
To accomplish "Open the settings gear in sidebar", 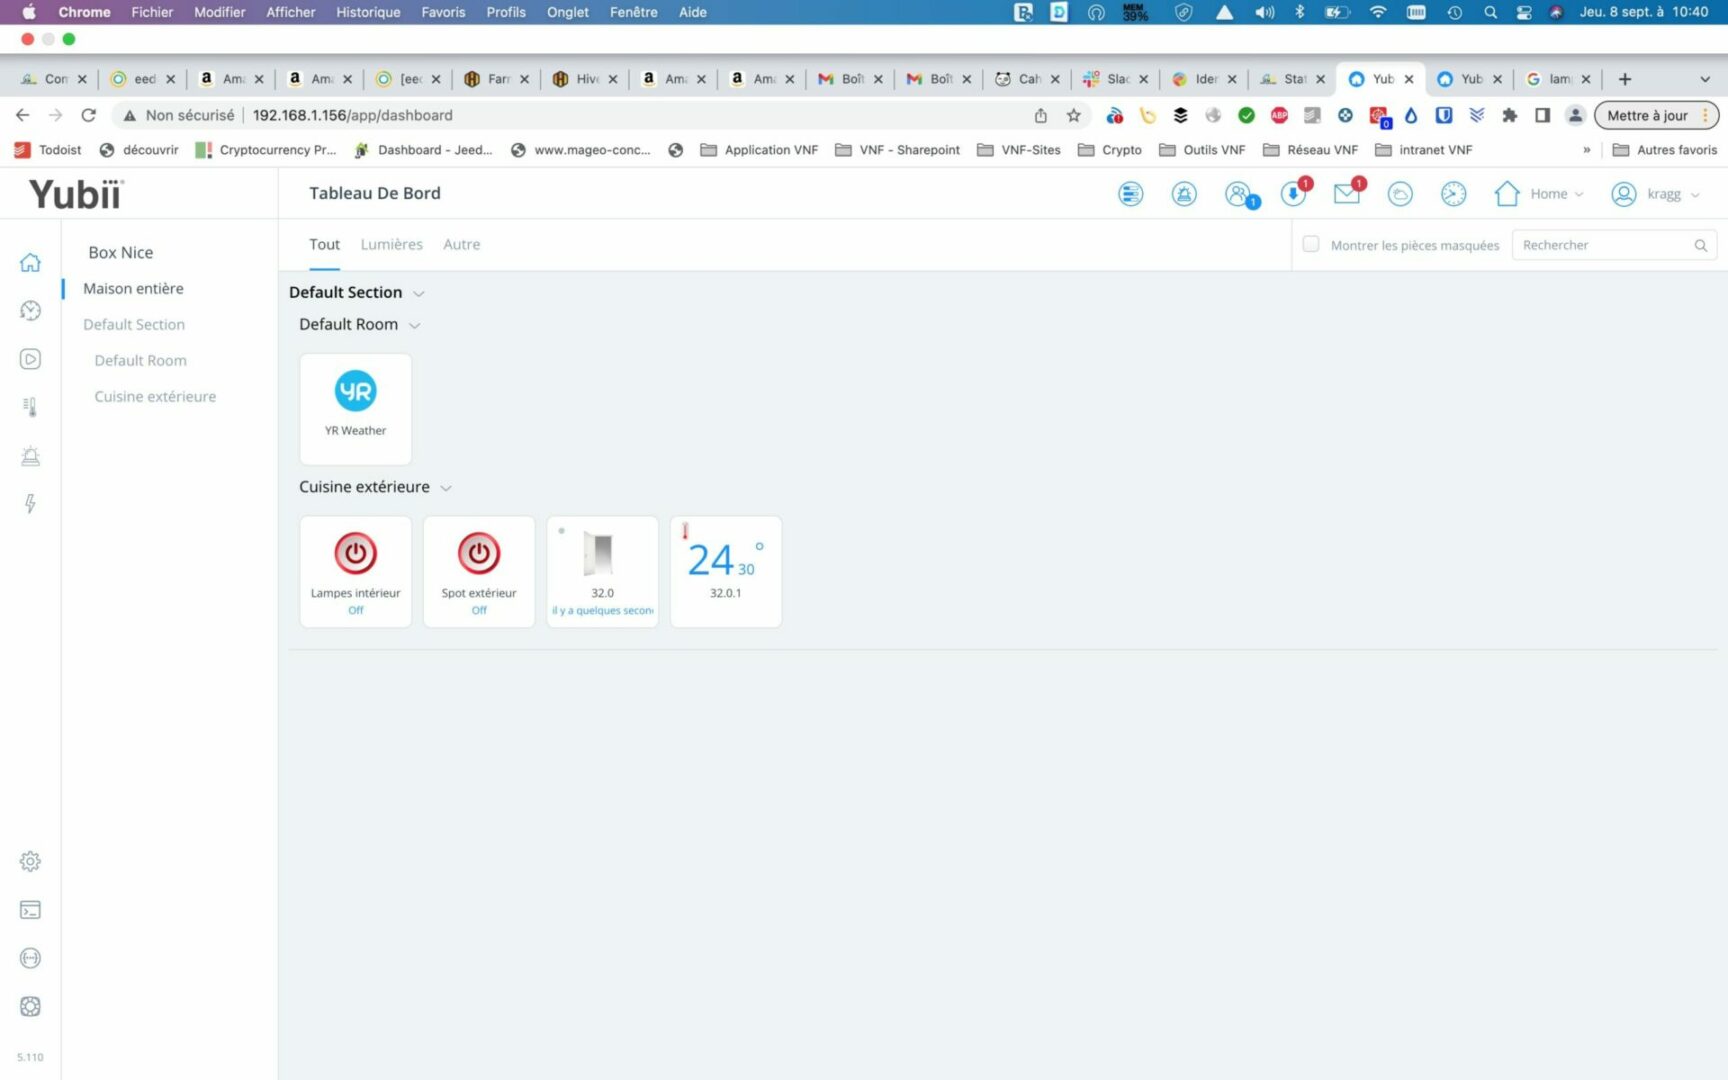I will pos(30,861).
